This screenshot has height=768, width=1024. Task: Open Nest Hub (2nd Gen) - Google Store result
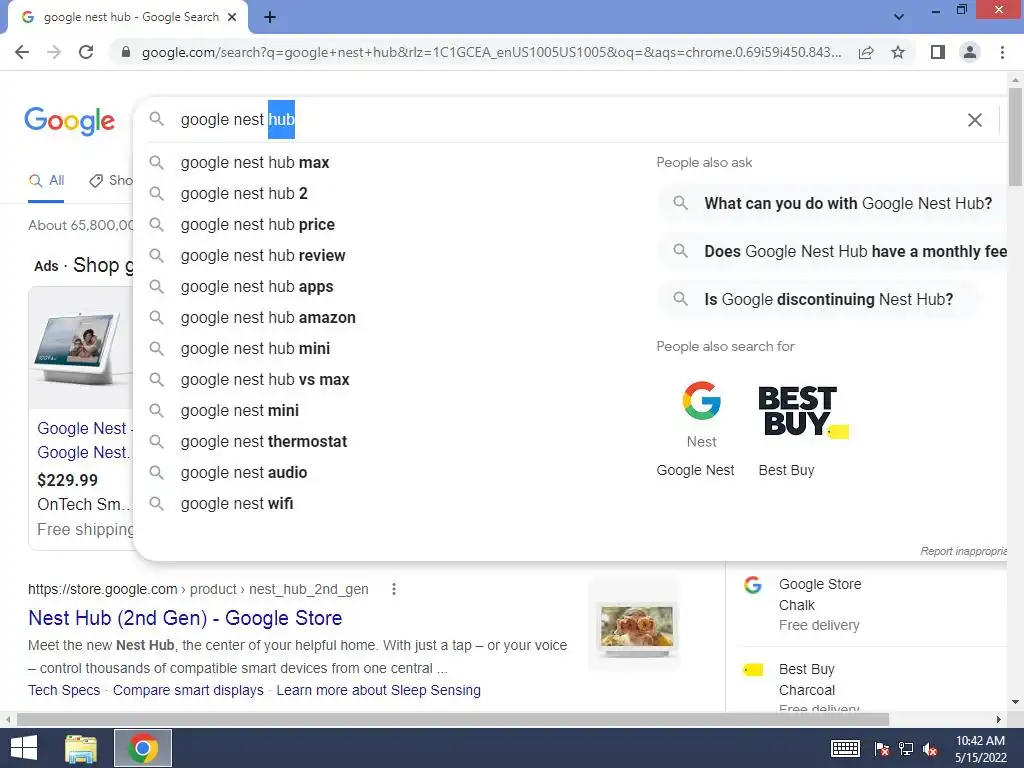(x=185, y=618)
